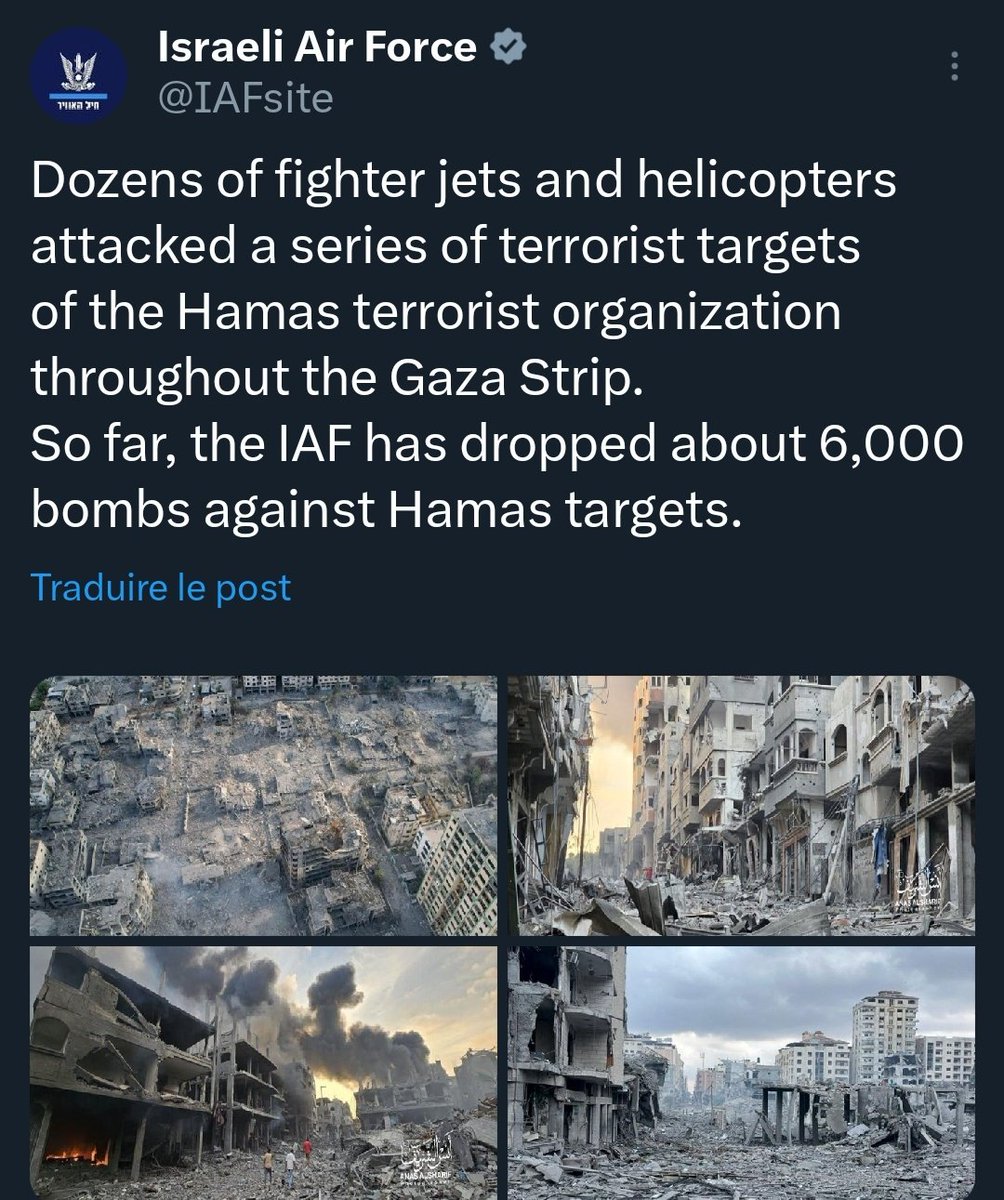Open the damaged street buildings photo

741,805
